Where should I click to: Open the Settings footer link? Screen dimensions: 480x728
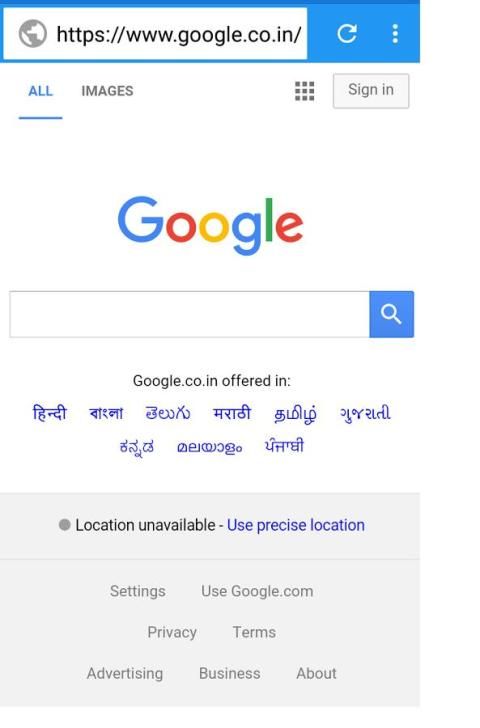[137, 591]
